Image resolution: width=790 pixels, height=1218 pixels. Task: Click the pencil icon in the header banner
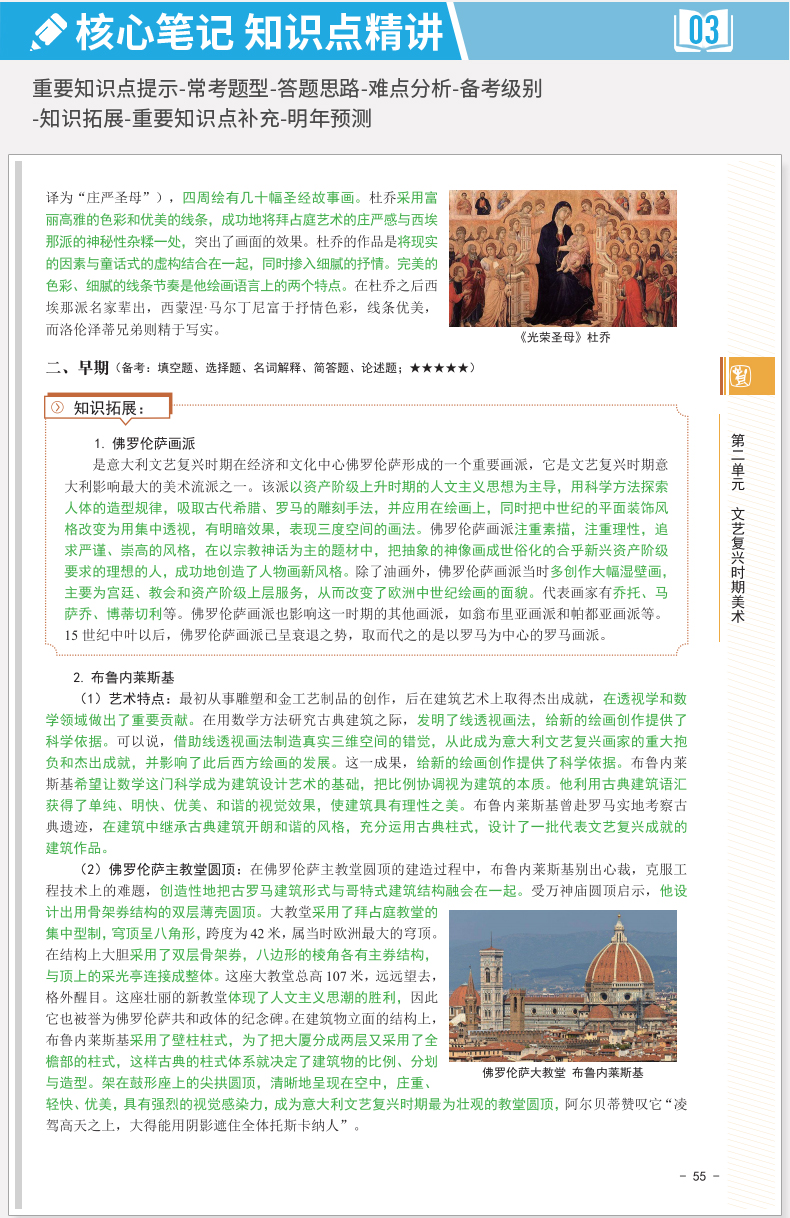[x=47, y=32]
